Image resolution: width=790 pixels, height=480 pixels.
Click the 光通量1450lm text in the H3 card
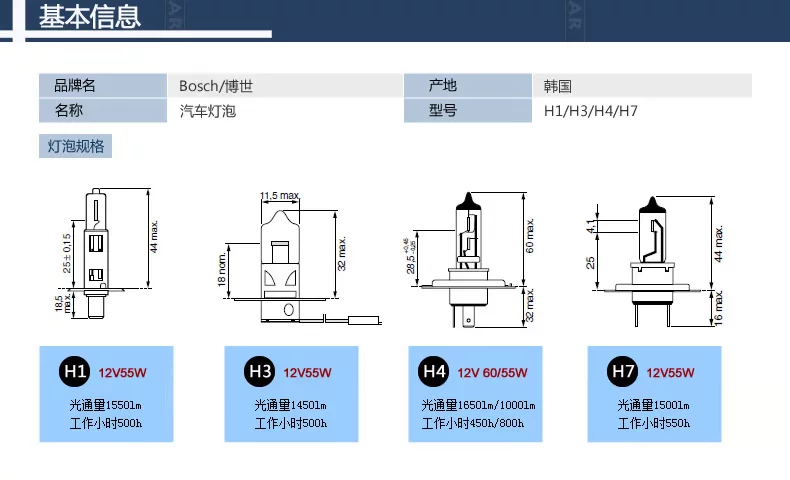coord(290,405)
